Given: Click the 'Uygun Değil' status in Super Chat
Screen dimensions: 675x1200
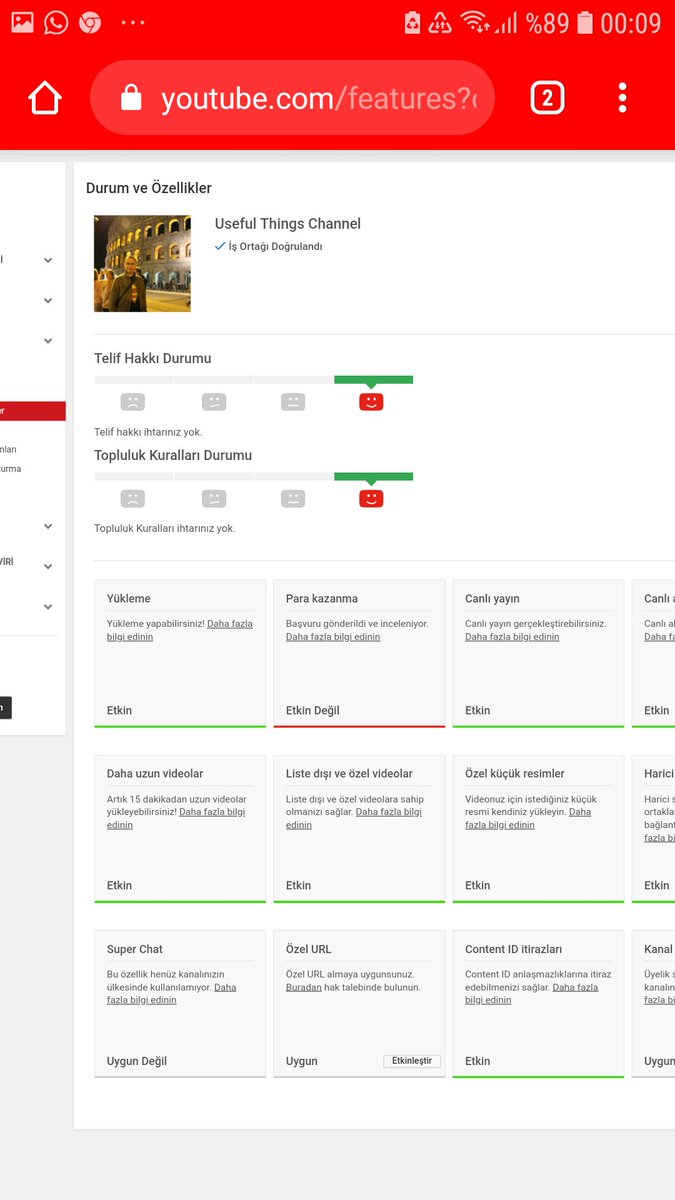Looking at the screenshot, I should click(137, 1061).
